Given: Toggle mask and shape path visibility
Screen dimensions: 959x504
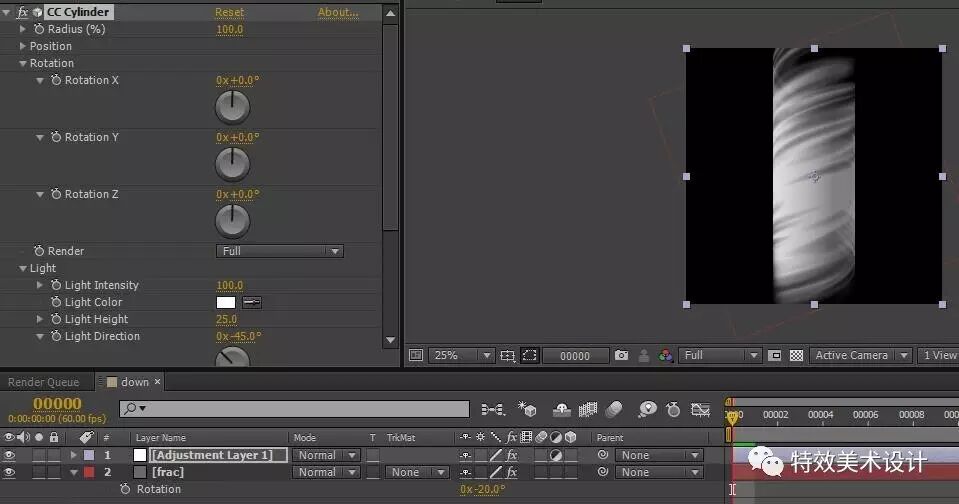Looking at the screenshot, I should coord(530,355).
